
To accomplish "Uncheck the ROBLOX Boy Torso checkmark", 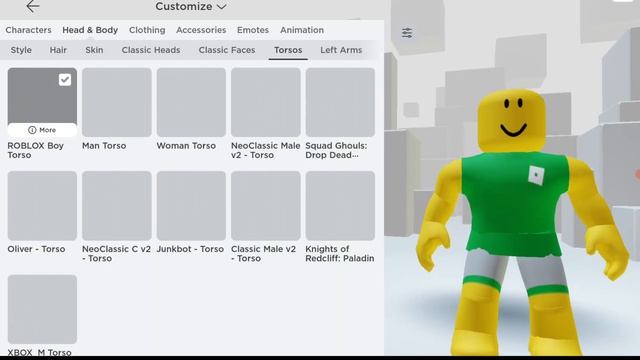I will (x=65, y=80).
